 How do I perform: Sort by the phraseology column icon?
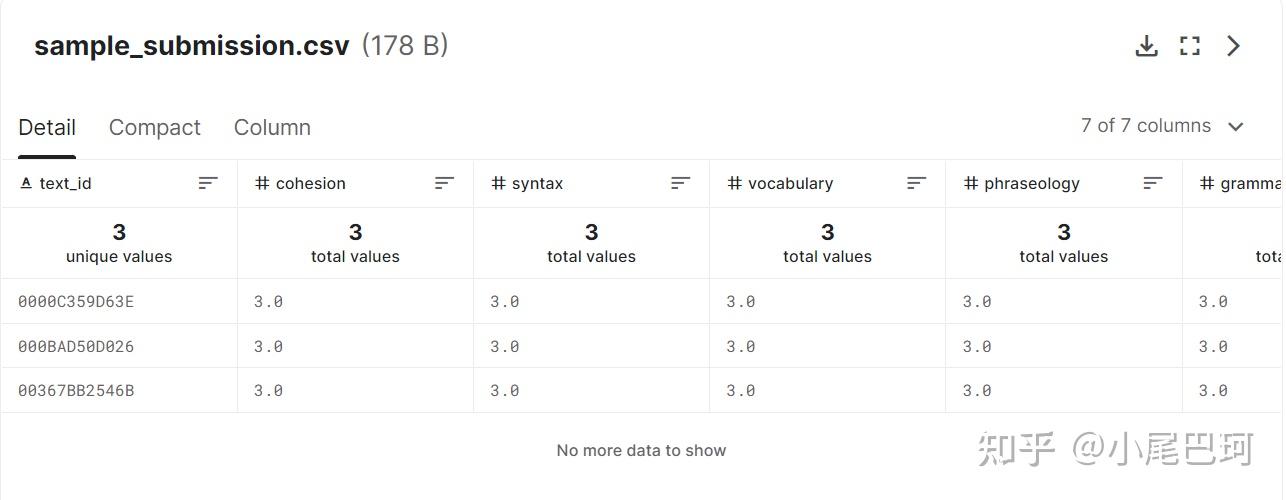(1153, 183)
